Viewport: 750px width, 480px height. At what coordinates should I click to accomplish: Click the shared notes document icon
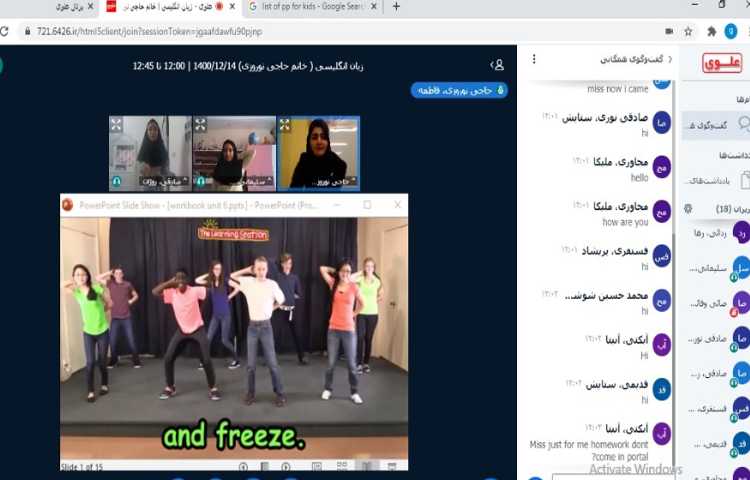point(742,180)
